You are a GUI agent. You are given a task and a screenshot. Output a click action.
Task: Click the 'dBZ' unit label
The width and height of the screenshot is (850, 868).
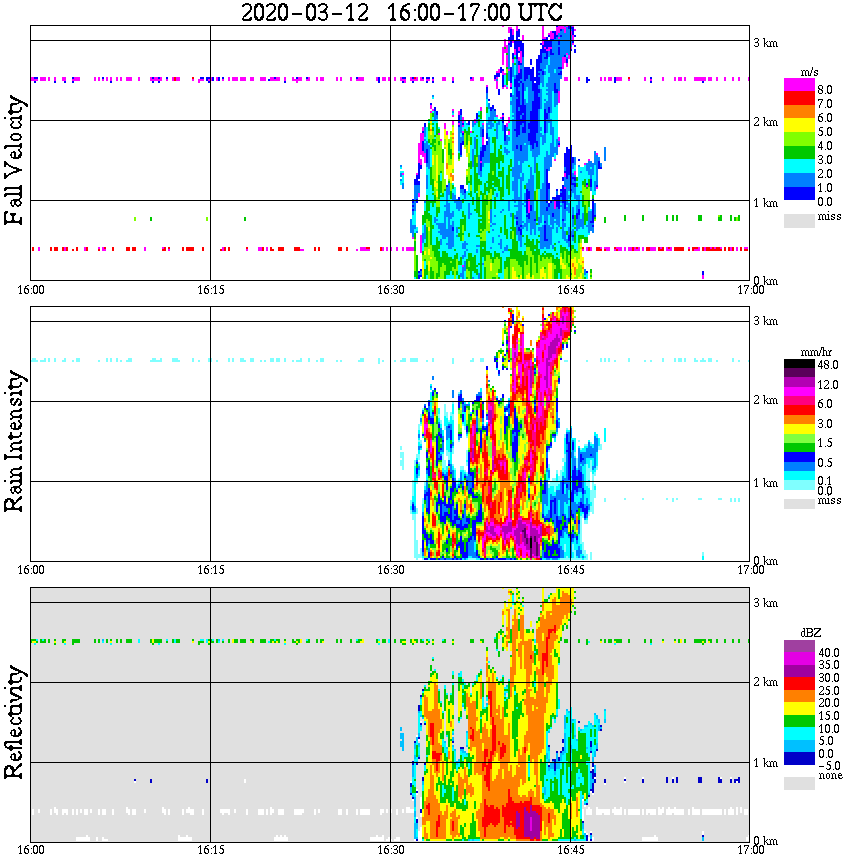[x=811, y=633]
